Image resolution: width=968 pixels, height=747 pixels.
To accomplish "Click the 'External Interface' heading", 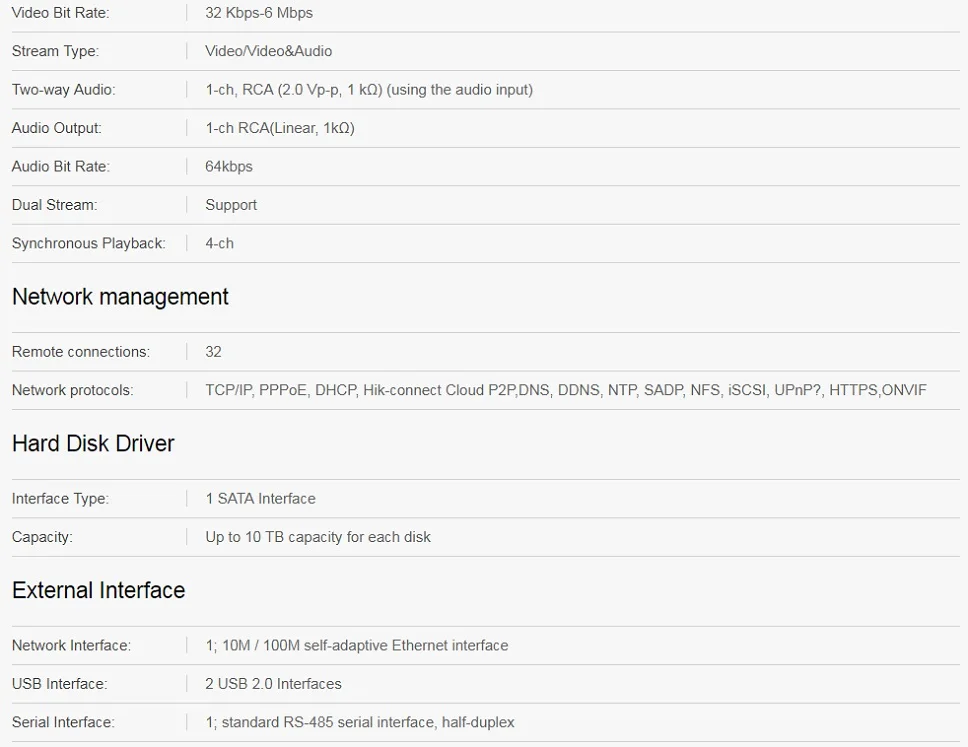I will pyautogui.click(x=99, y=590).
